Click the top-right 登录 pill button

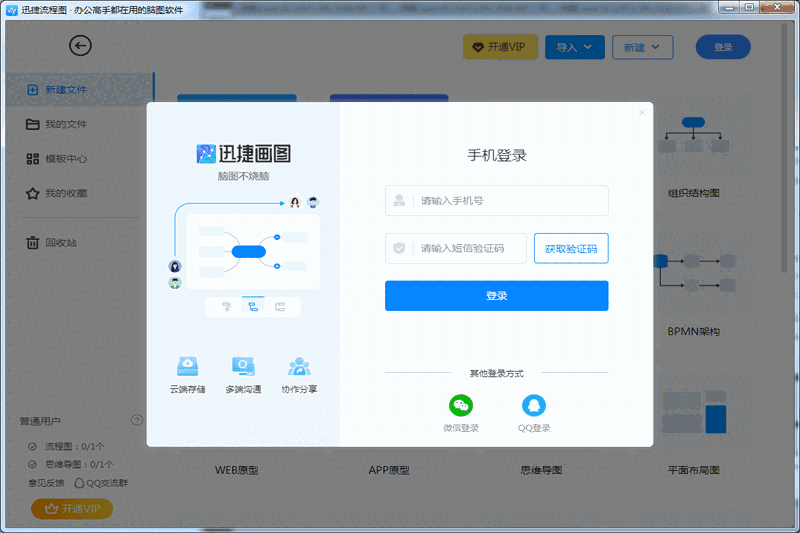723,47
